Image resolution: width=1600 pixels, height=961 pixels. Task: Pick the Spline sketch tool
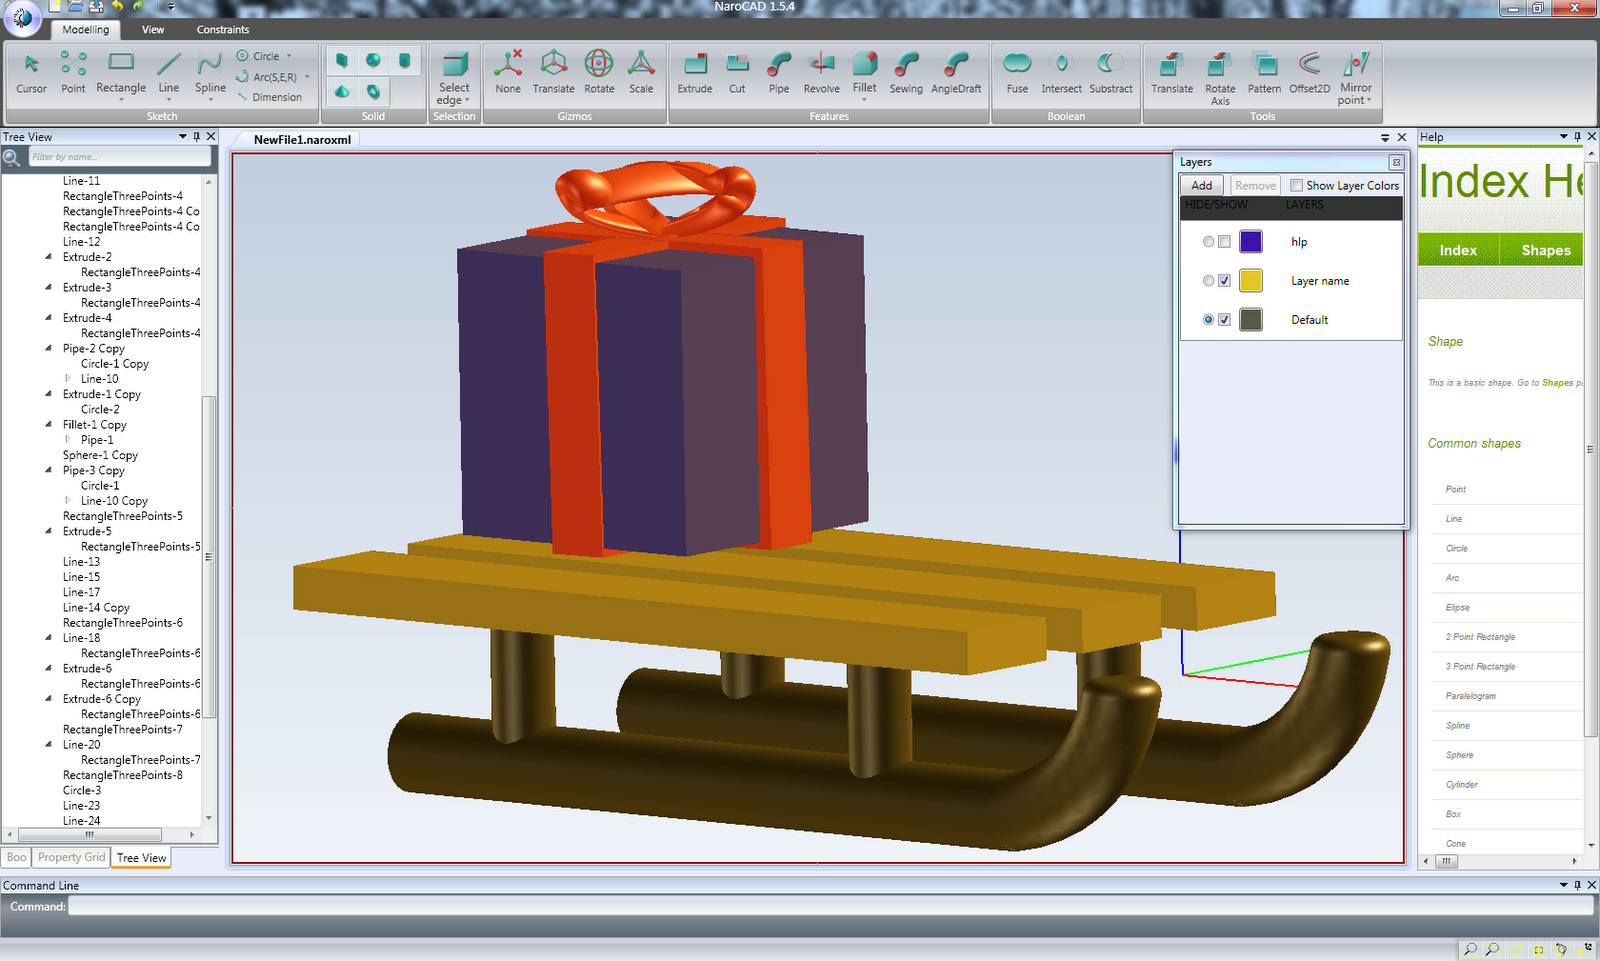point(210,74)
